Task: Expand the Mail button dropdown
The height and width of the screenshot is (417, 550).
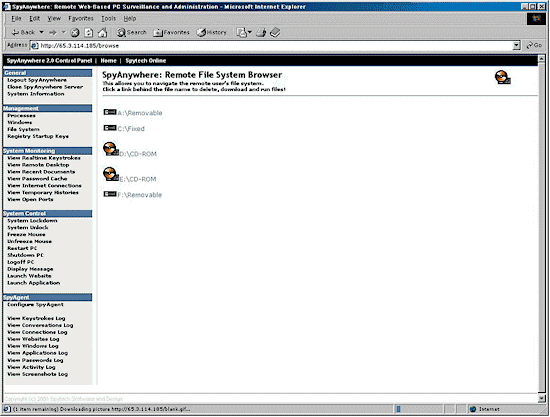Action: point(250,33)
